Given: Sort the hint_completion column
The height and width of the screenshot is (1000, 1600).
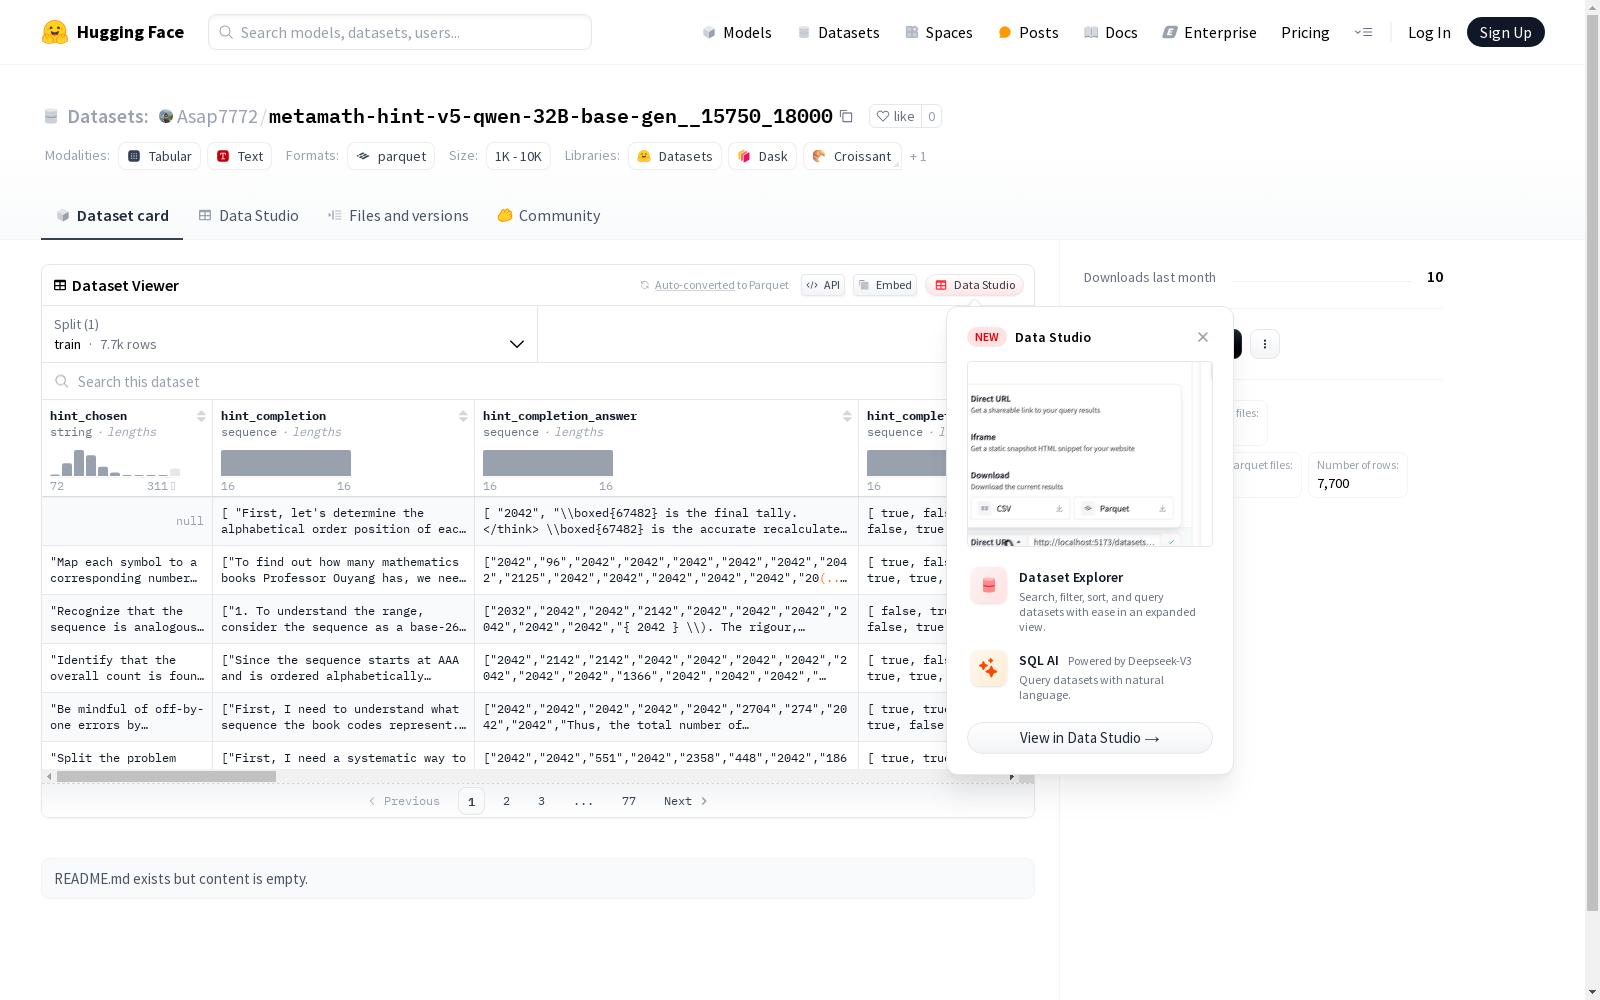Looking at the screenshot, I should [463, 416].
